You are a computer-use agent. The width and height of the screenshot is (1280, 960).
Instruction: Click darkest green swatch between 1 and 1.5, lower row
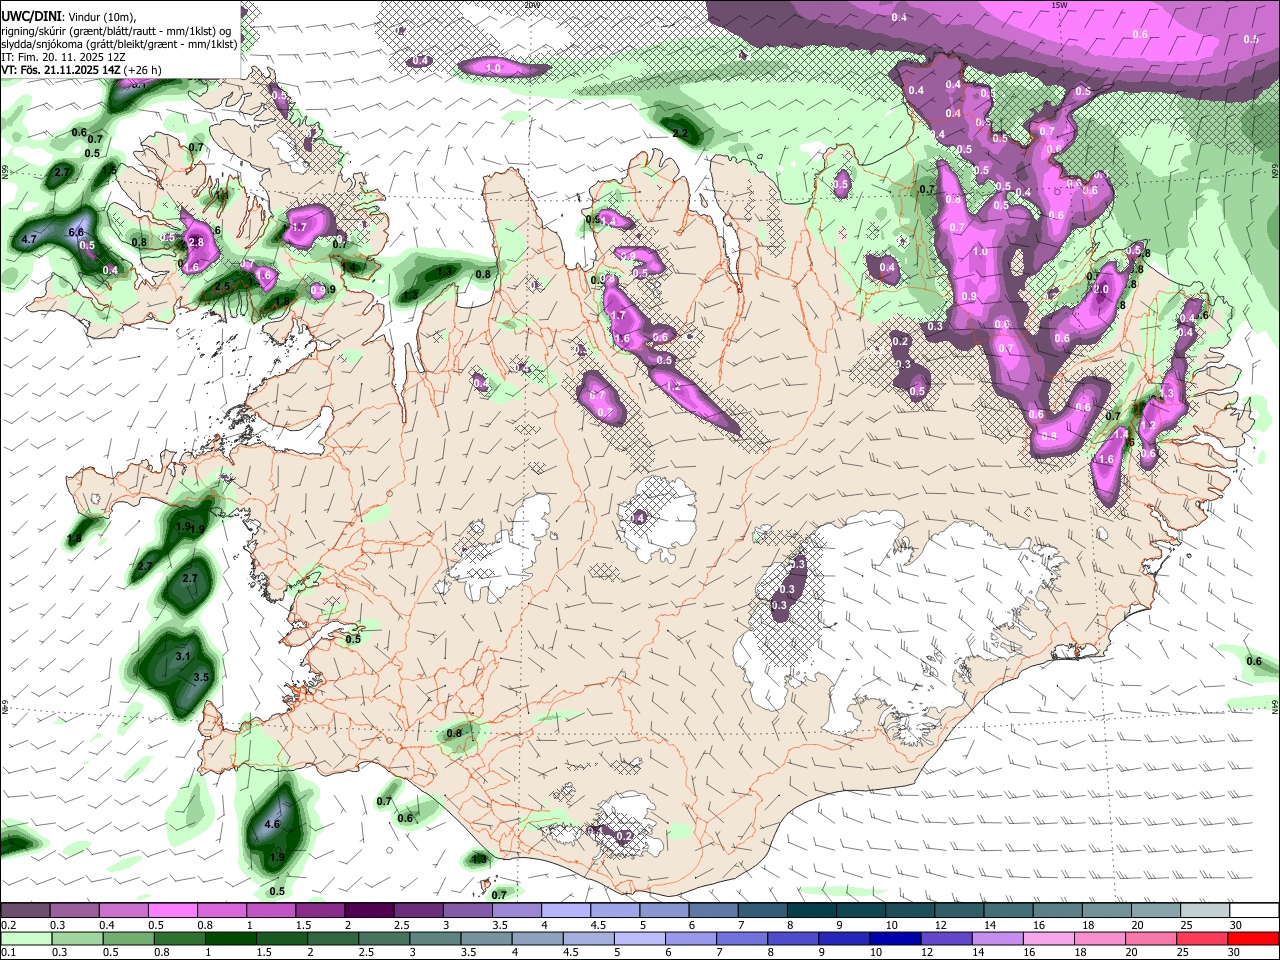click(230, 939)
